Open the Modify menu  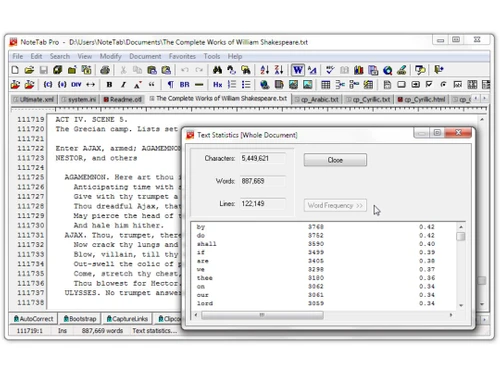[x=111, y=56]
